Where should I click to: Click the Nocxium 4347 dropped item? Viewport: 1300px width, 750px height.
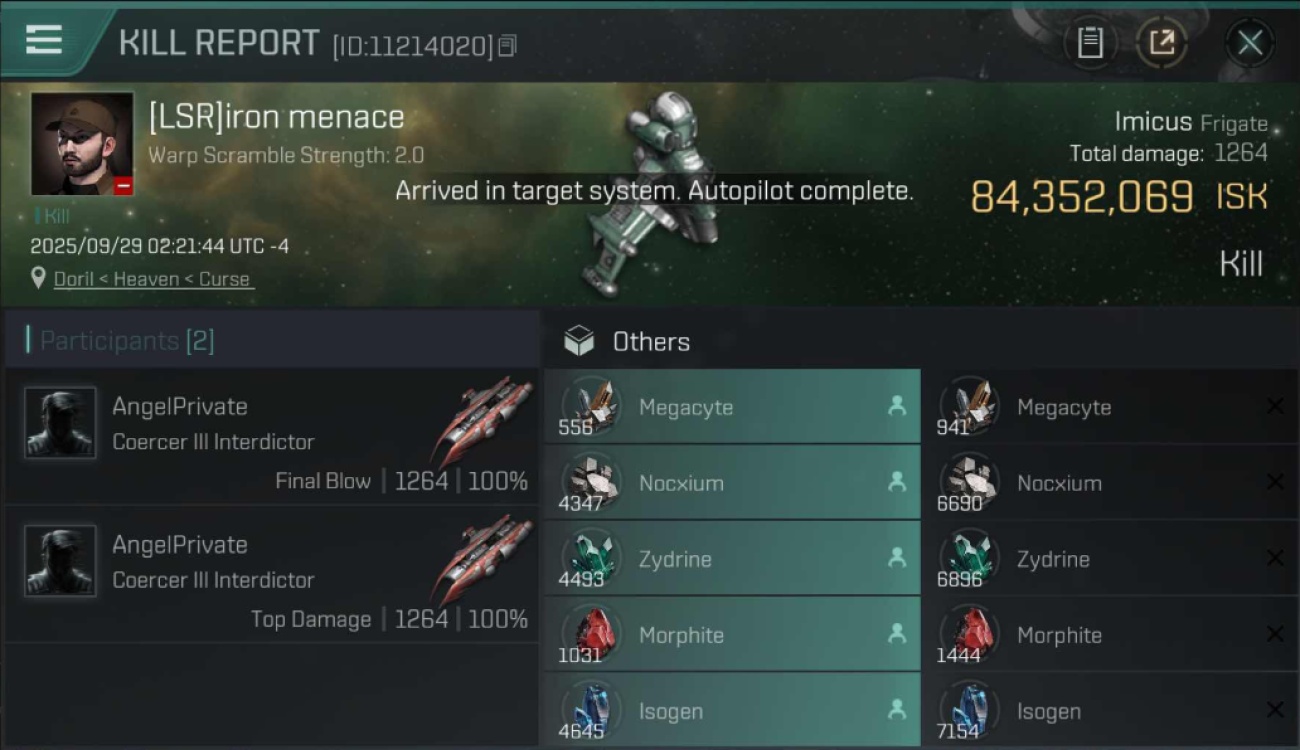(732, 483)
